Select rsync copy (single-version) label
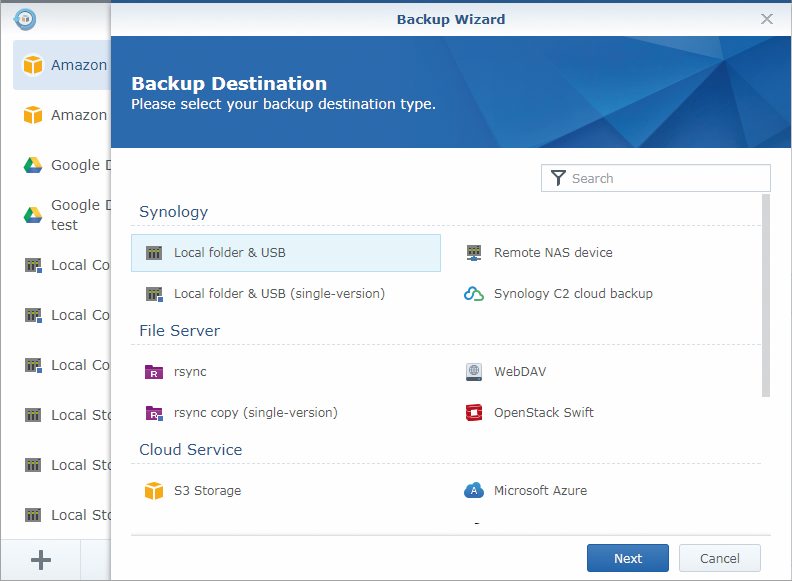Image resolution: width=792 pixels, height=581 pixels. click(256, 413)
